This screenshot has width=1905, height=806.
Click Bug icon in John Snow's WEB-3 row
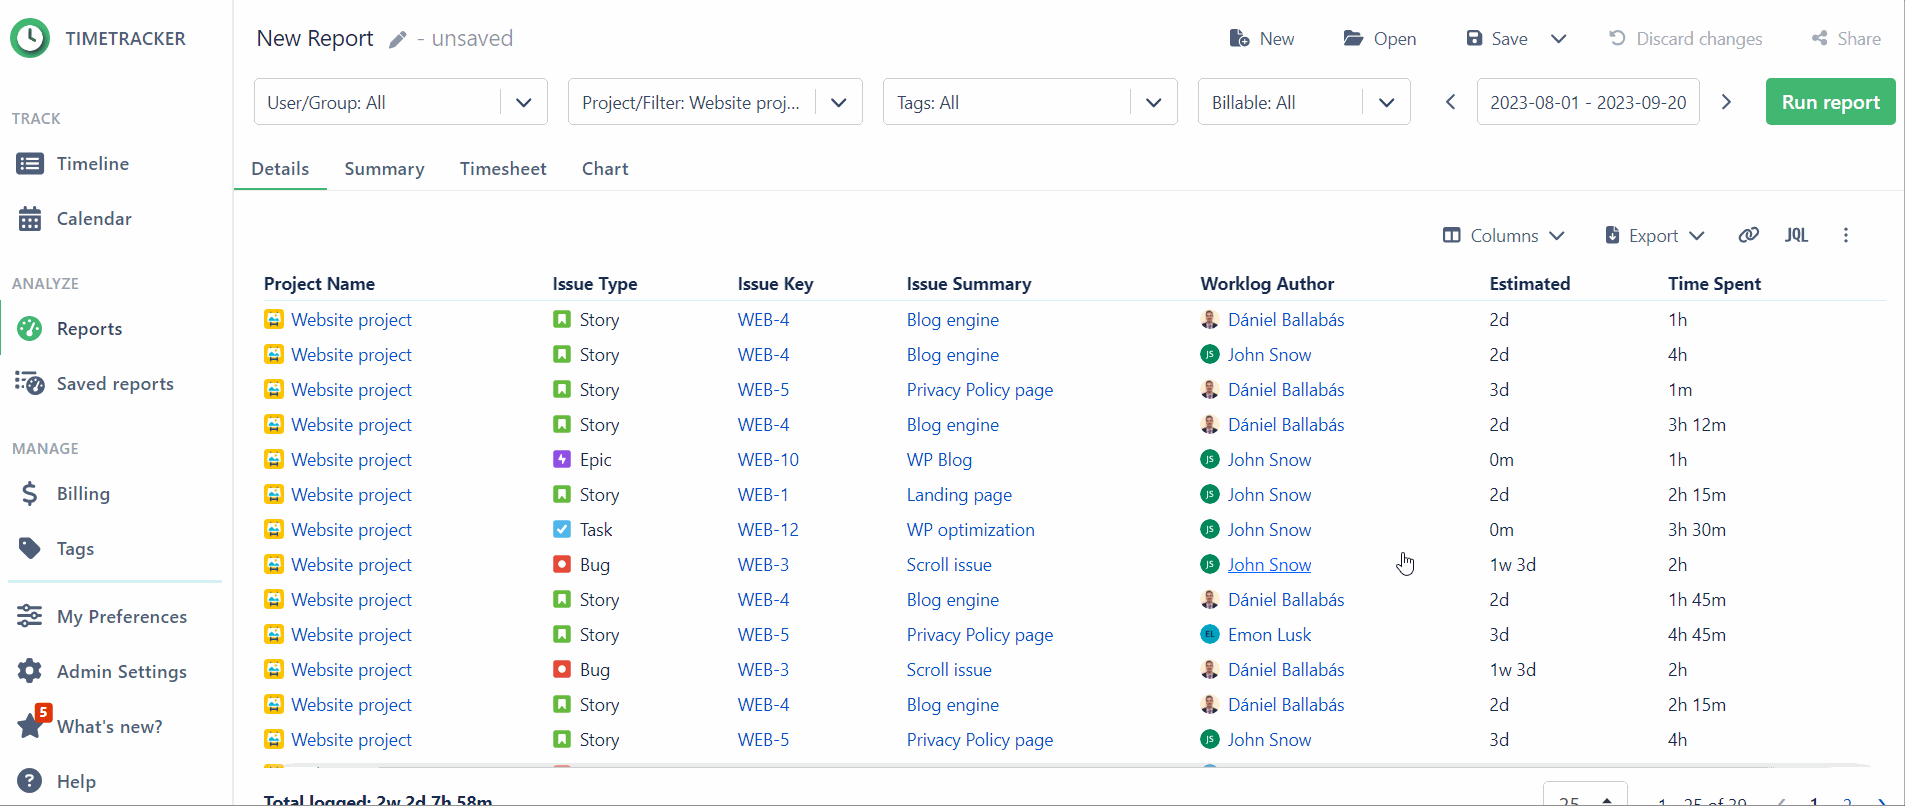(562, 564)
